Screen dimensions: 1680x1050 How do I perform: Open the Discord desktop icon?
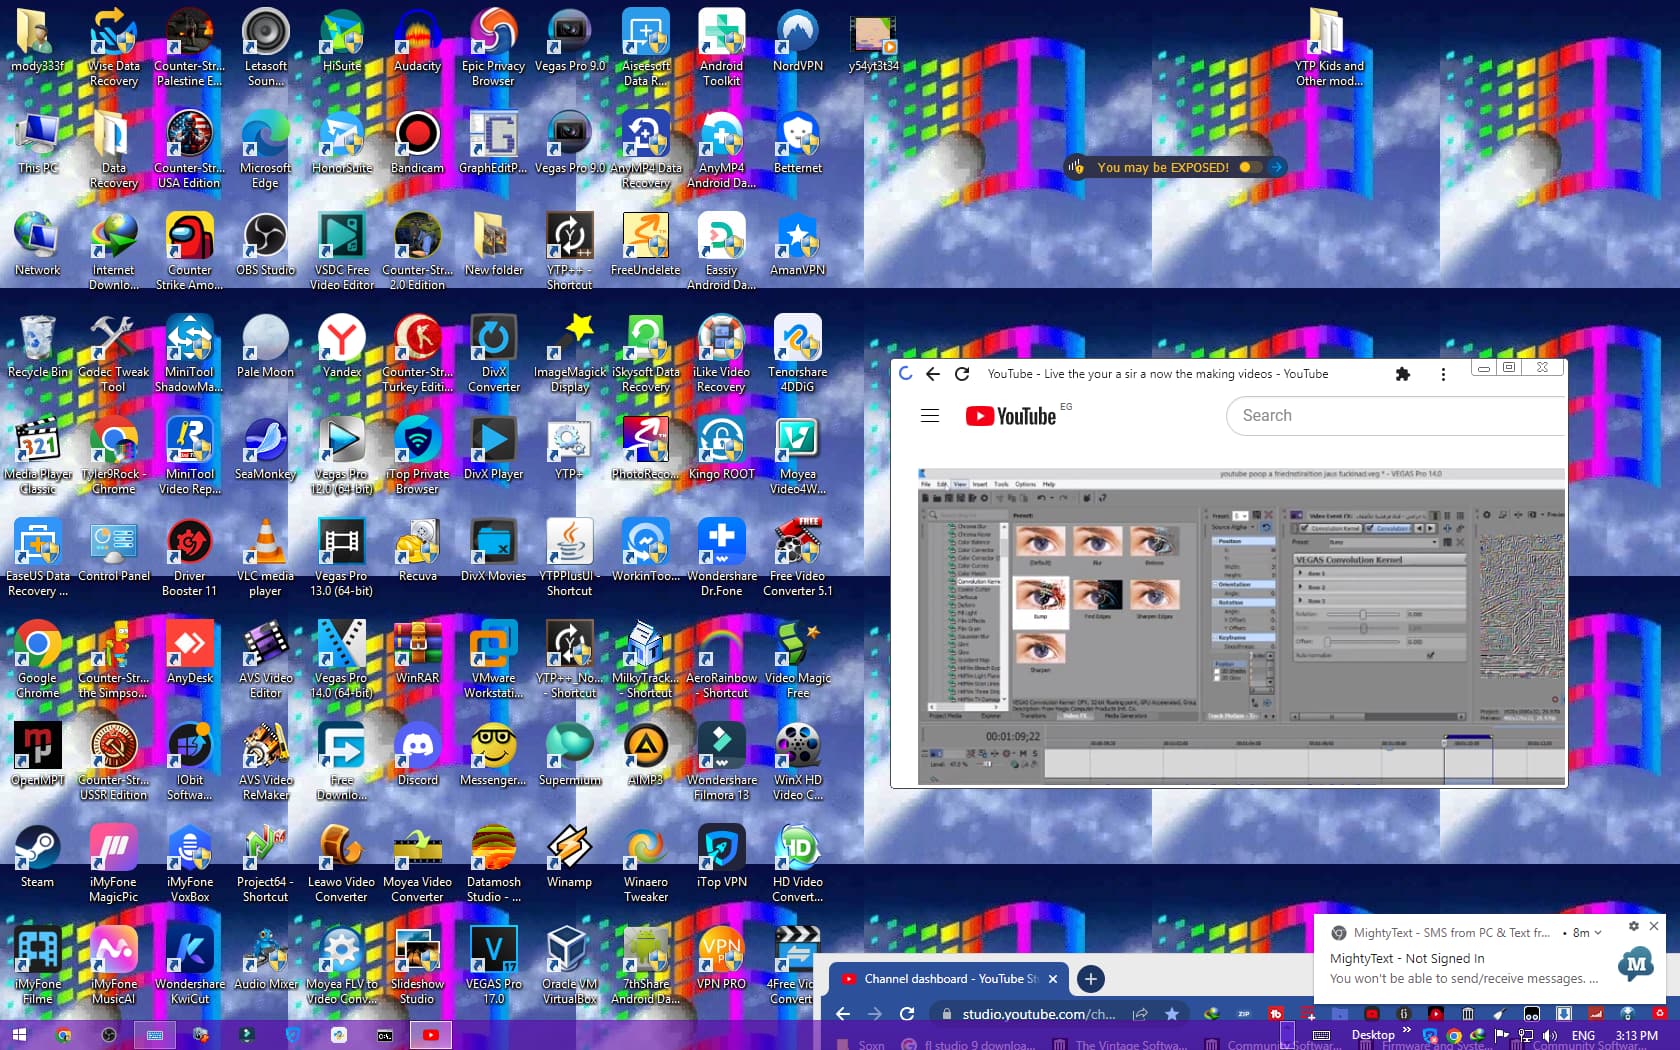pyautogui.click(x=417, y=755)
